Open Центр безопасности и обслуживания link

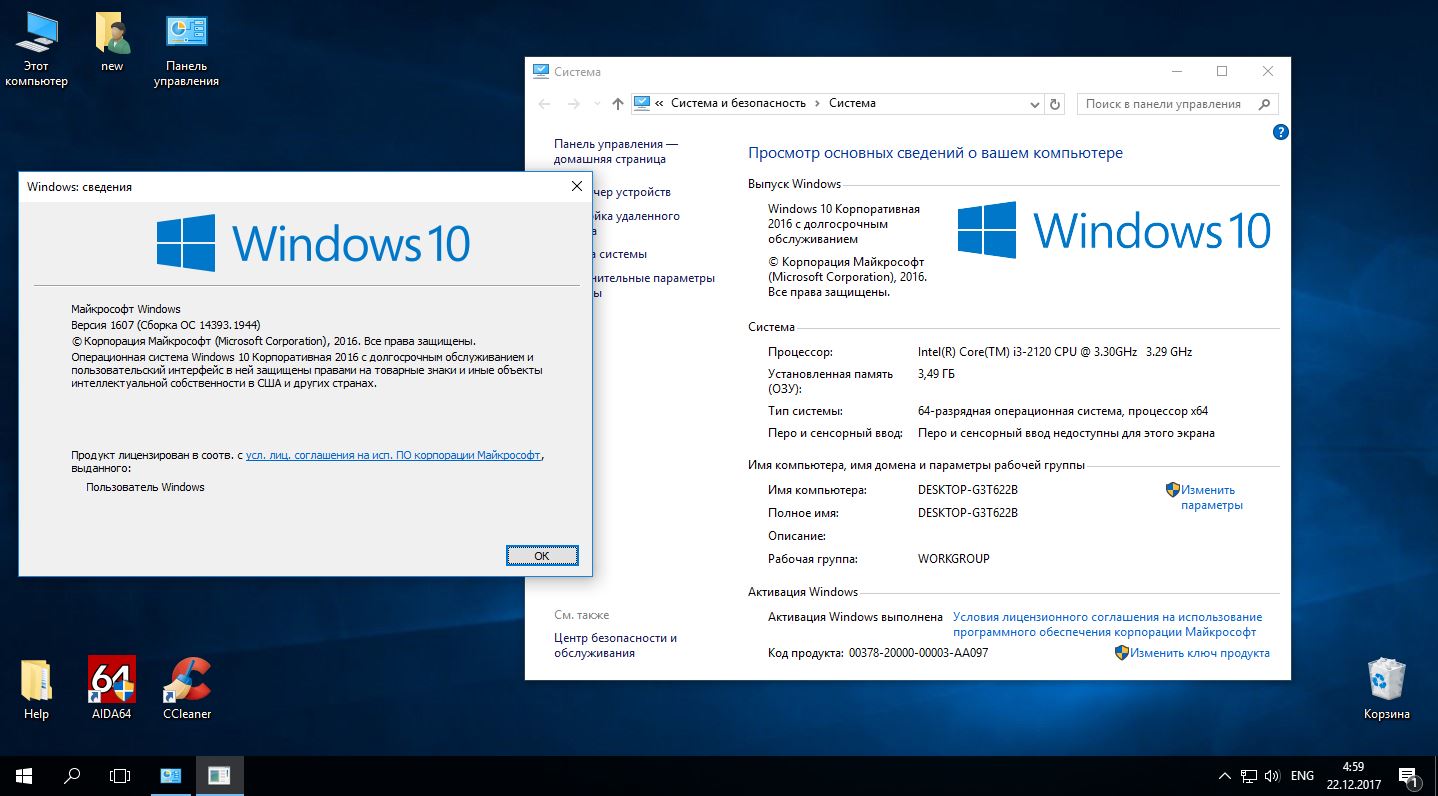point(616,645)
